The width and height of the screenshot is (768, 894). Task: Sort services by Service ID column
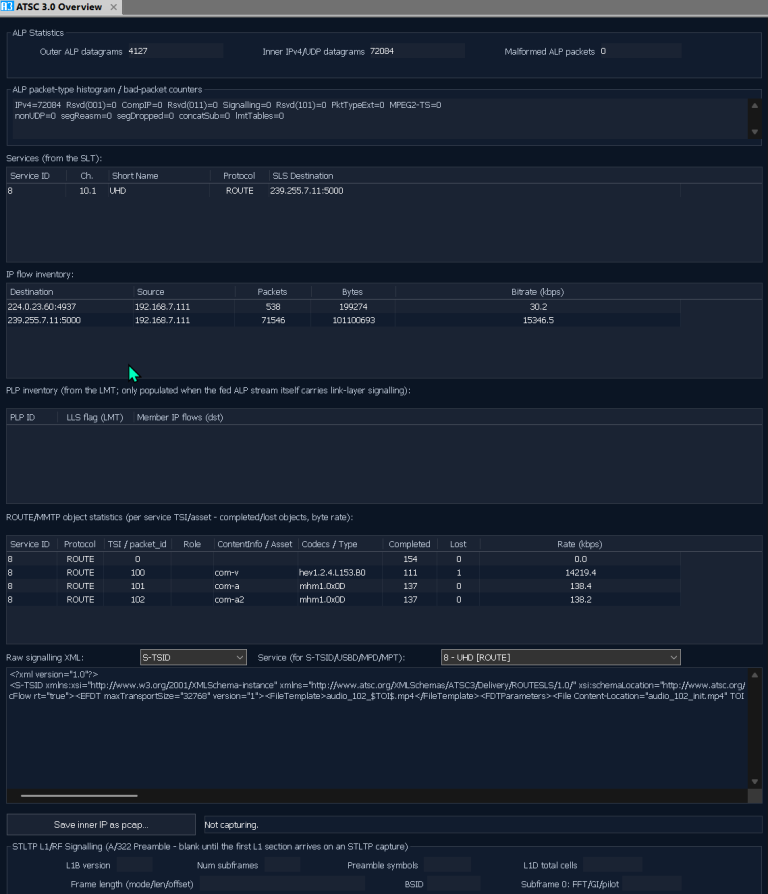[x=36, y=176]
